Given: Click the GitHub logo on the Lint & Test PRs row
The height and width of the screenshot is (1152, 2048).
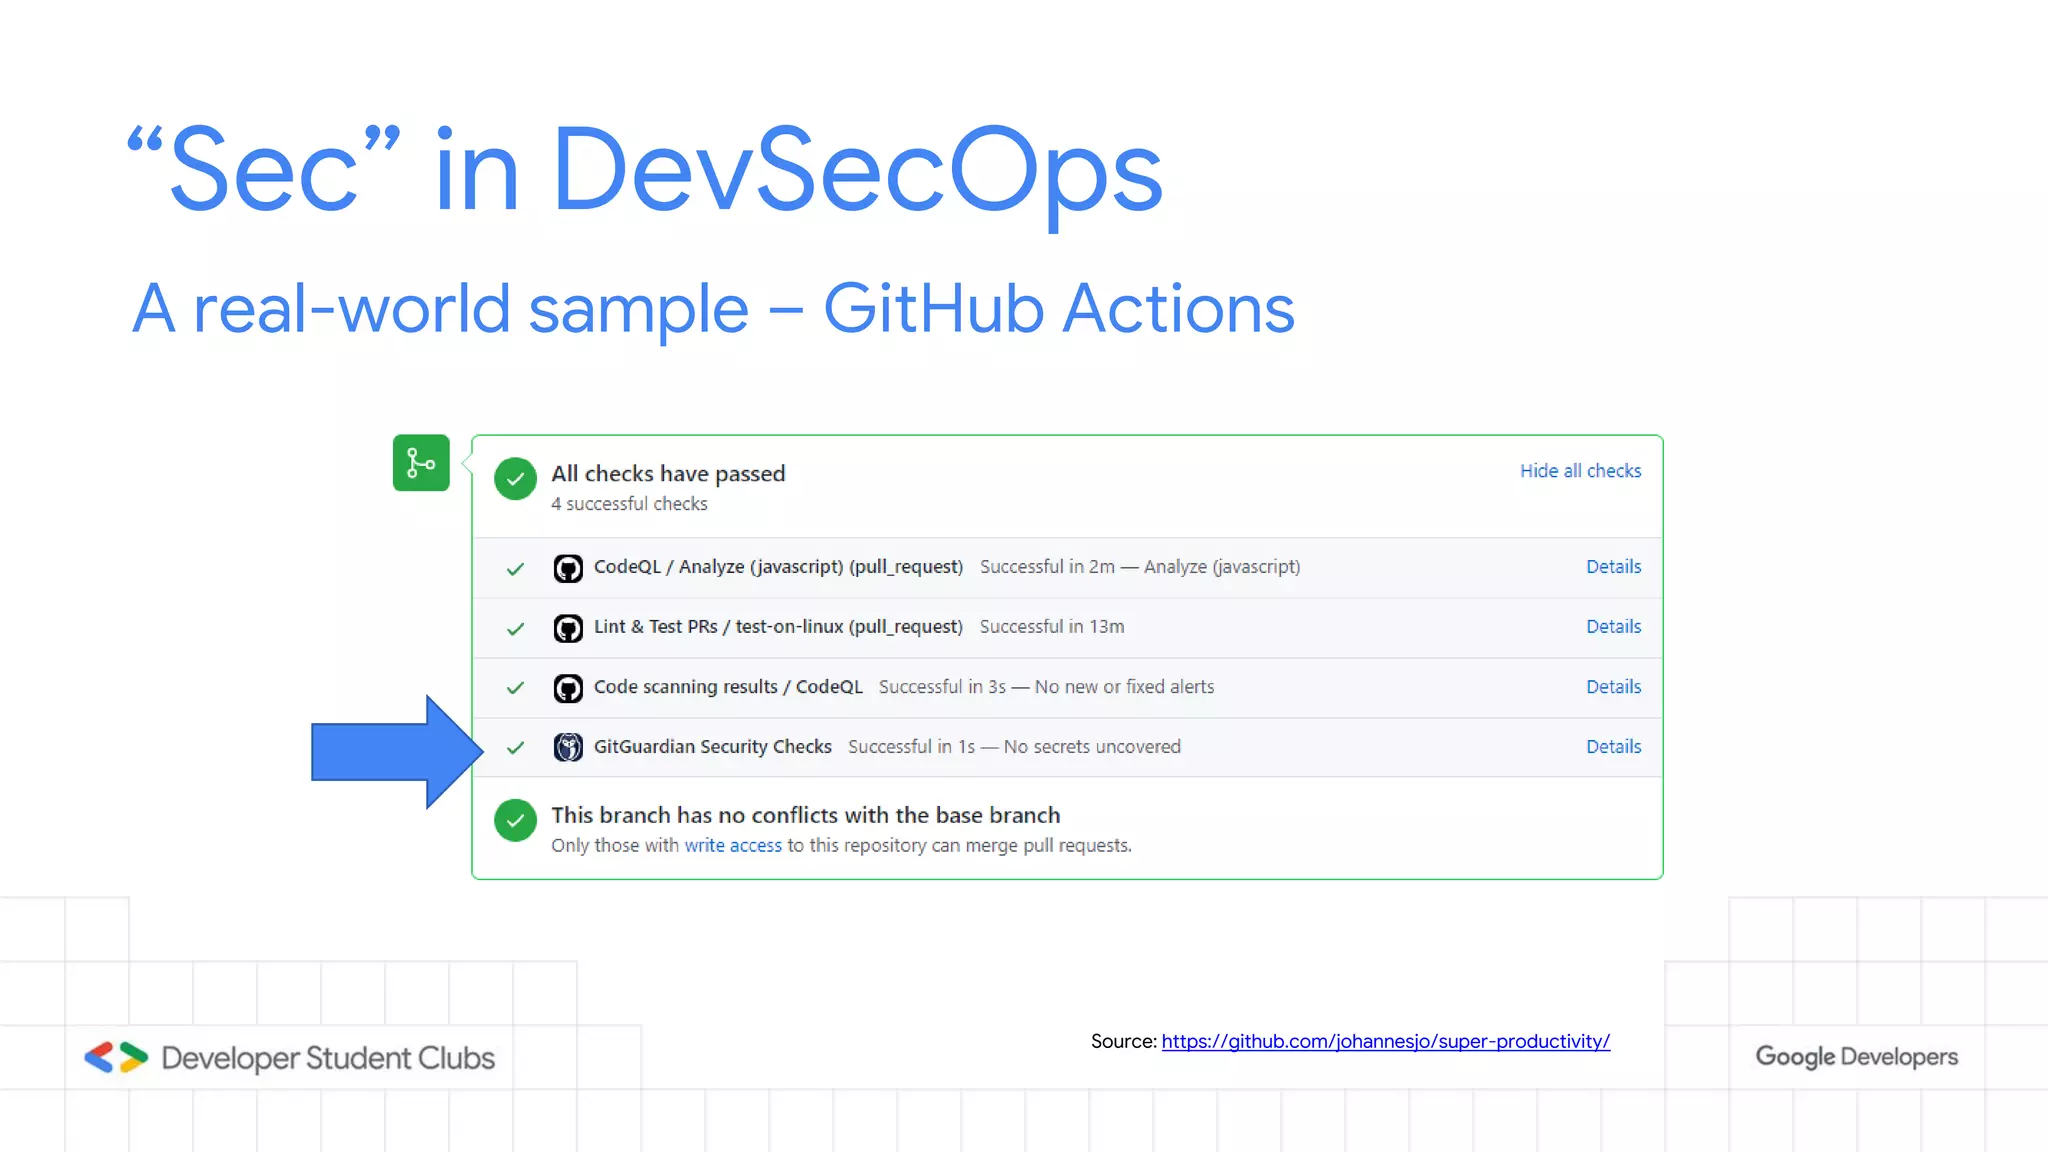Looking at the screenshot, I should click(x=568, y=628).
